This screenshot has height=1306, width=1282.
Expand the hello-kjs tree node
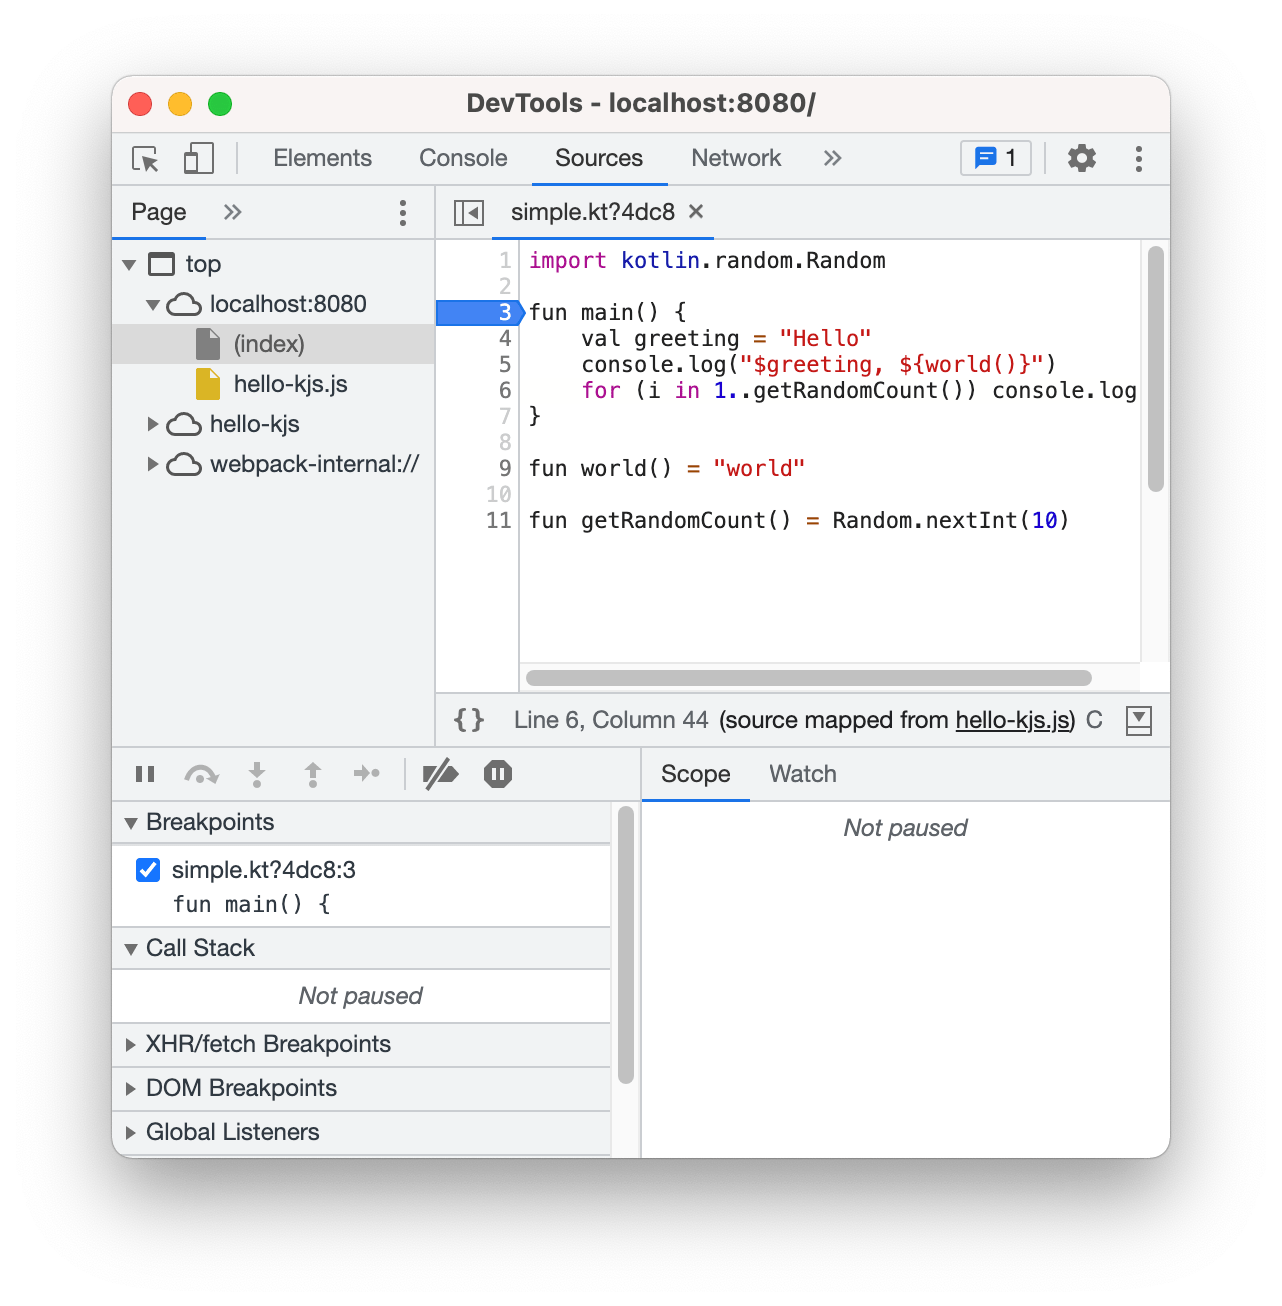[x=153, y=423]
